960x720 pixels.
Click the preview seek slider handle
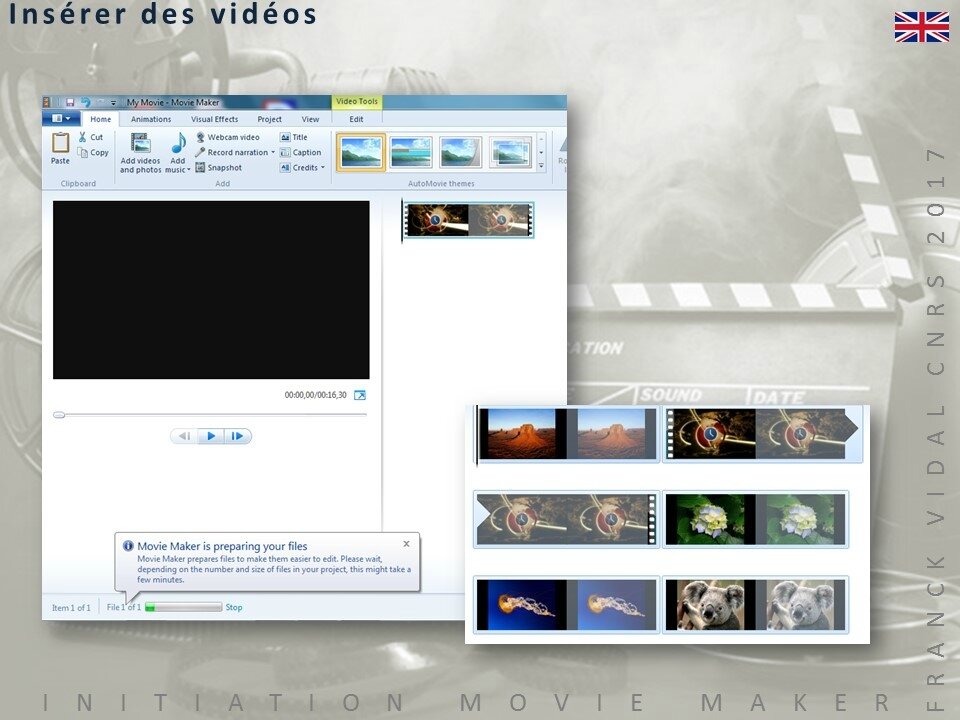59,414
